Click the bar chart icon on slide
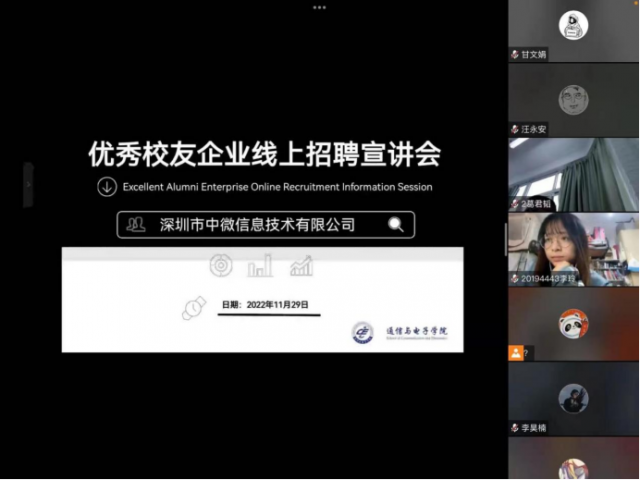The width and height of the screenshot is (640, 480). (x=260, y=266)
